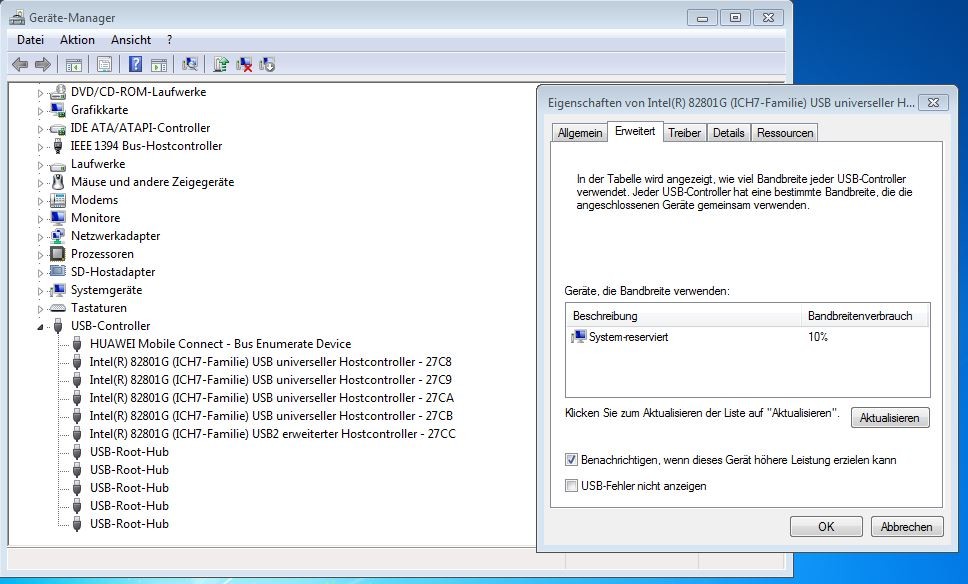This screenshot has height=584, width=968.
Task: Open the Aktion menu
Action: pos(77,40)
